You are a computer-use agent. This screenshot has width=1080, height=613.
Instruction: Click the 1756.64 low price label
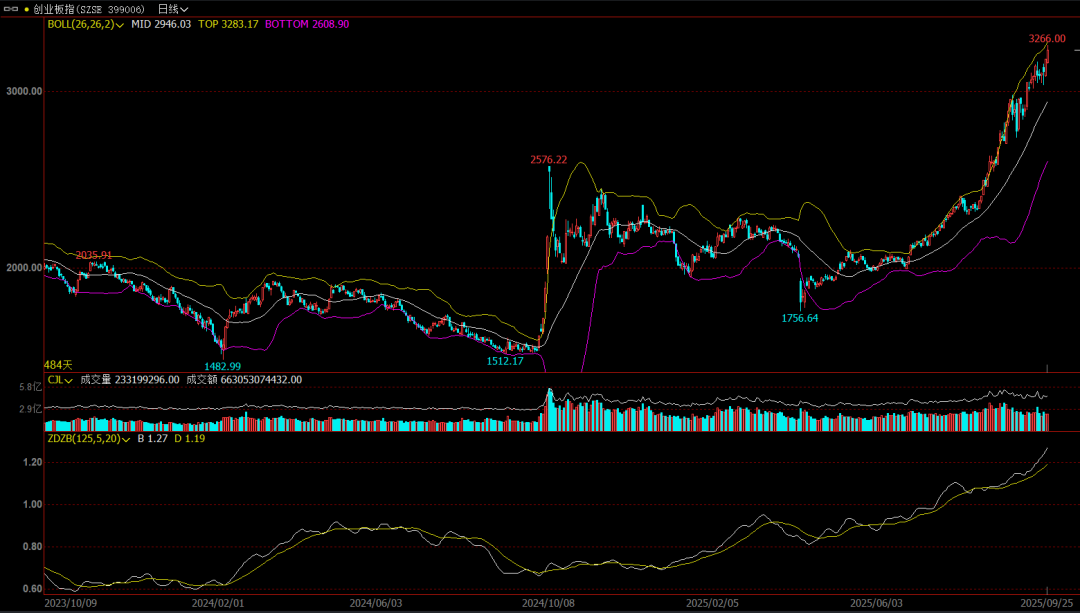click(x=799, y=317)
